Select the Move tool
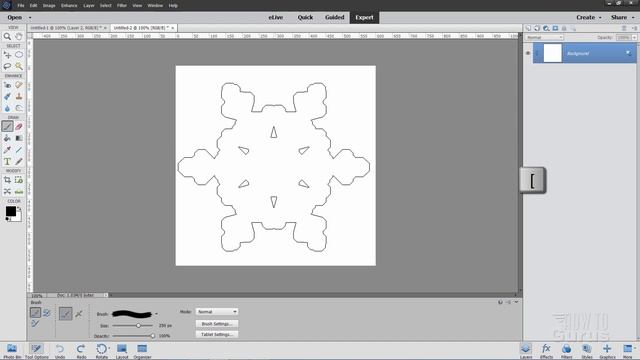 [x=7, y=55]
